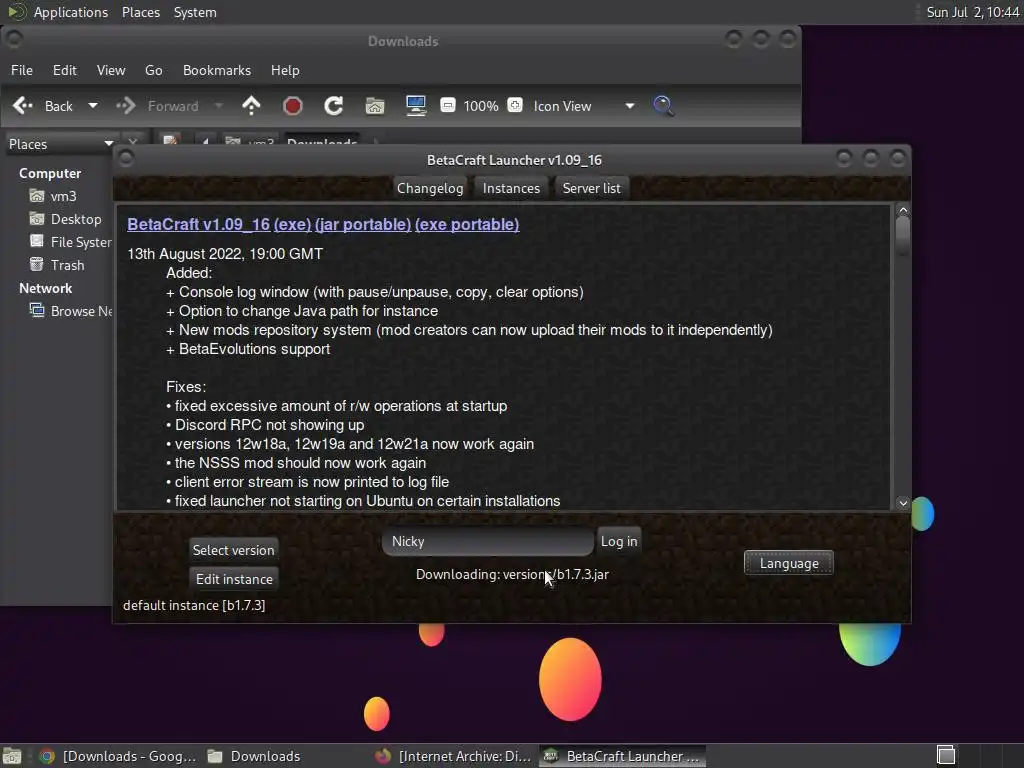Select Browse Network in the sidebar
This screenshot has height=768, width=1024.
point(71,311)
